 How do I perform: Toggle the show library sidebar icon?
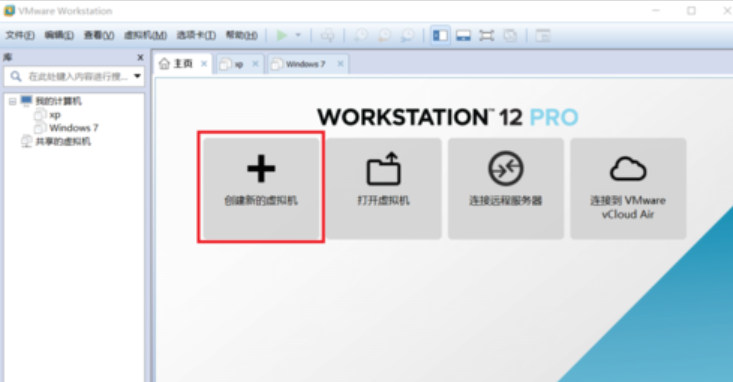coord(440,36)
